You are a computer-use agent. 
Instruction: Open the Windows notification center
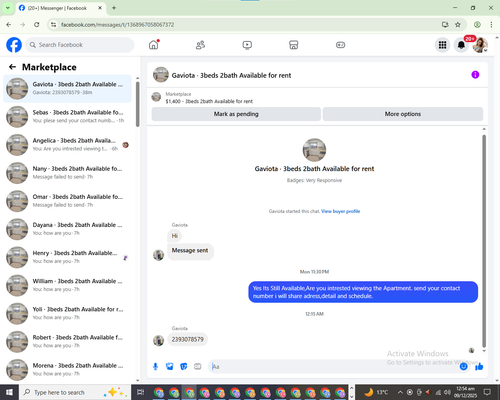coord(487,392)
